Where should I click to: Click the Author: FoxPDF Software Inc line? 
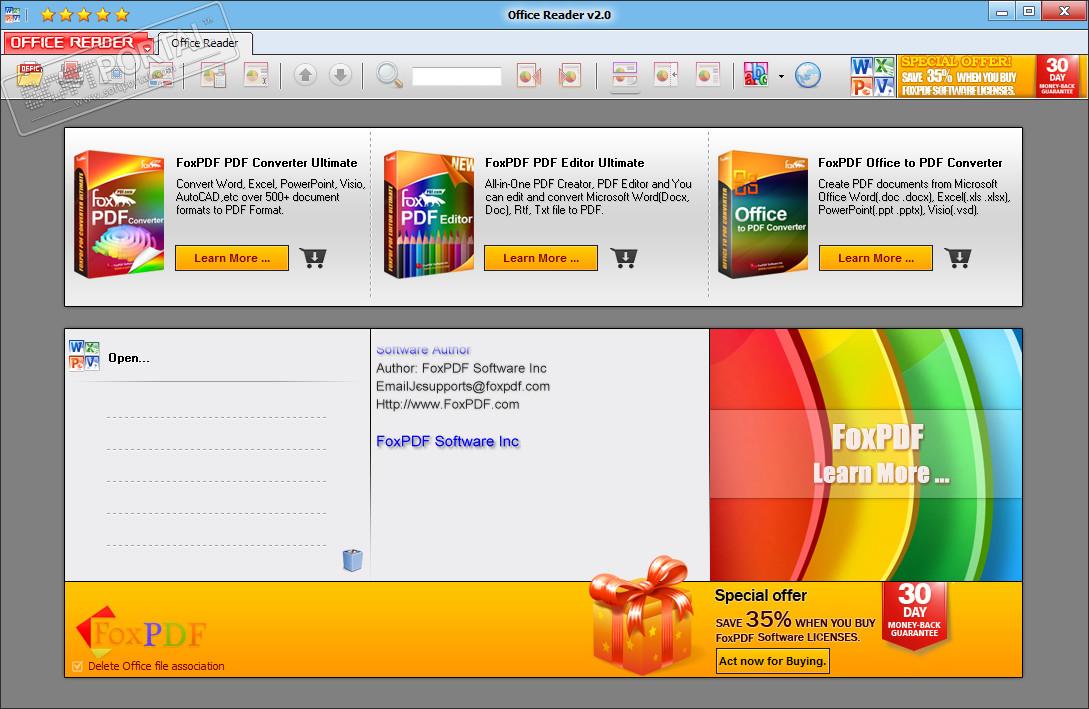point(461,368)
